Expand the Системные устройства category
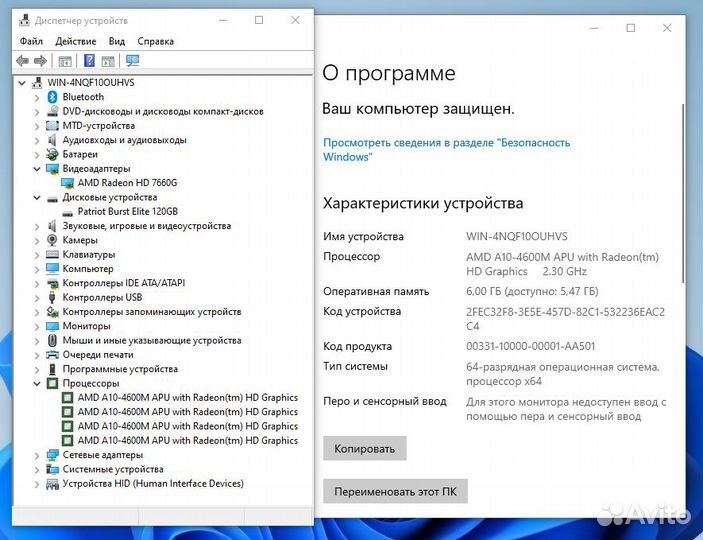This screenshot has width=703, height=540. (37, 470)
